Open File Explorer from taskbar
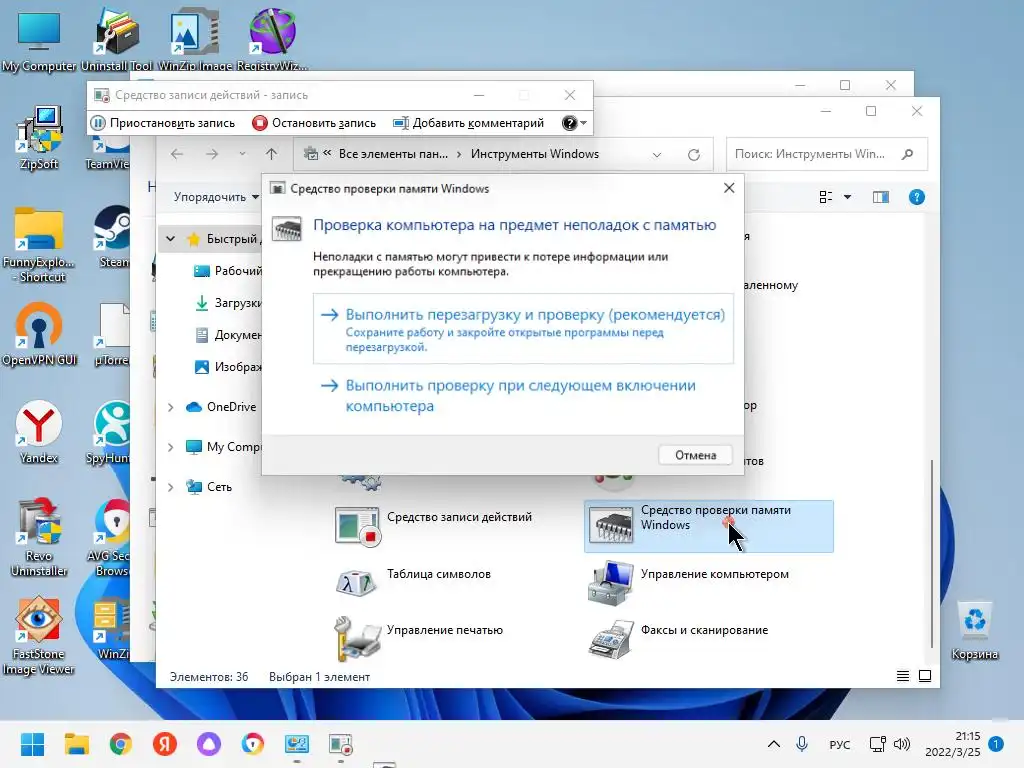1024x768 pixels. point(76,744)
